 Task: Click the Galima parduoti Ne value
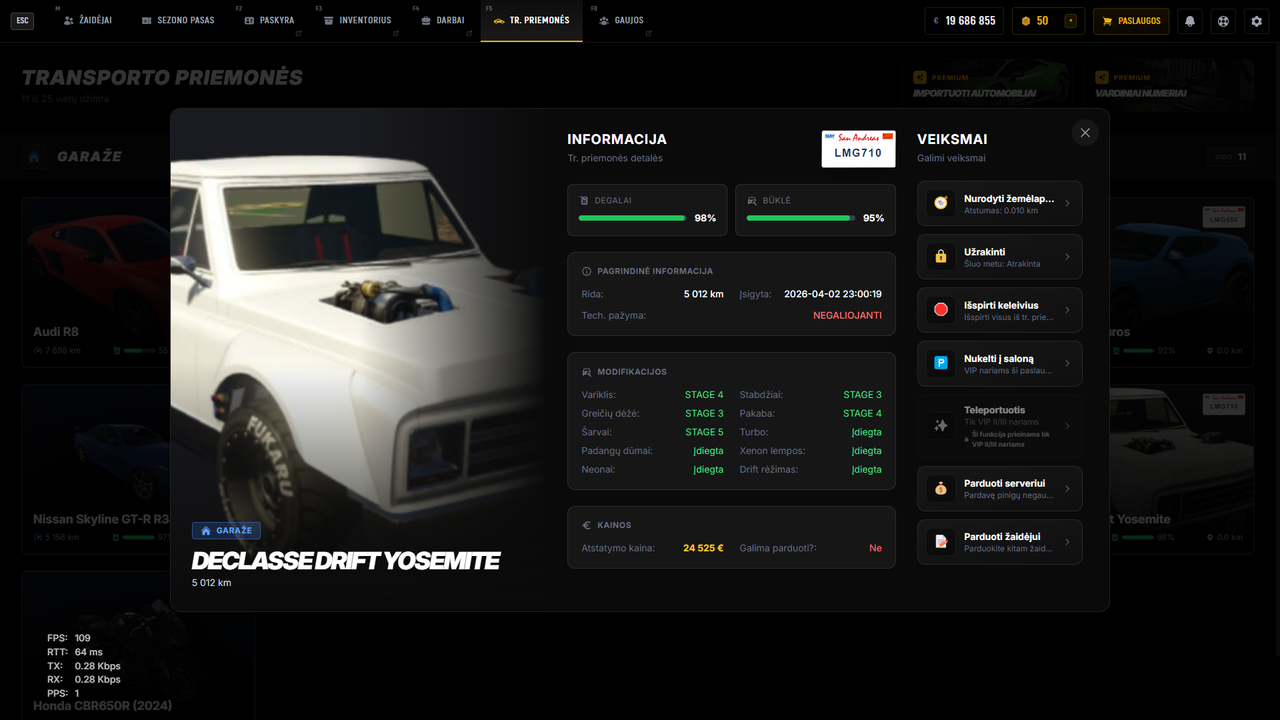[876, 548]
